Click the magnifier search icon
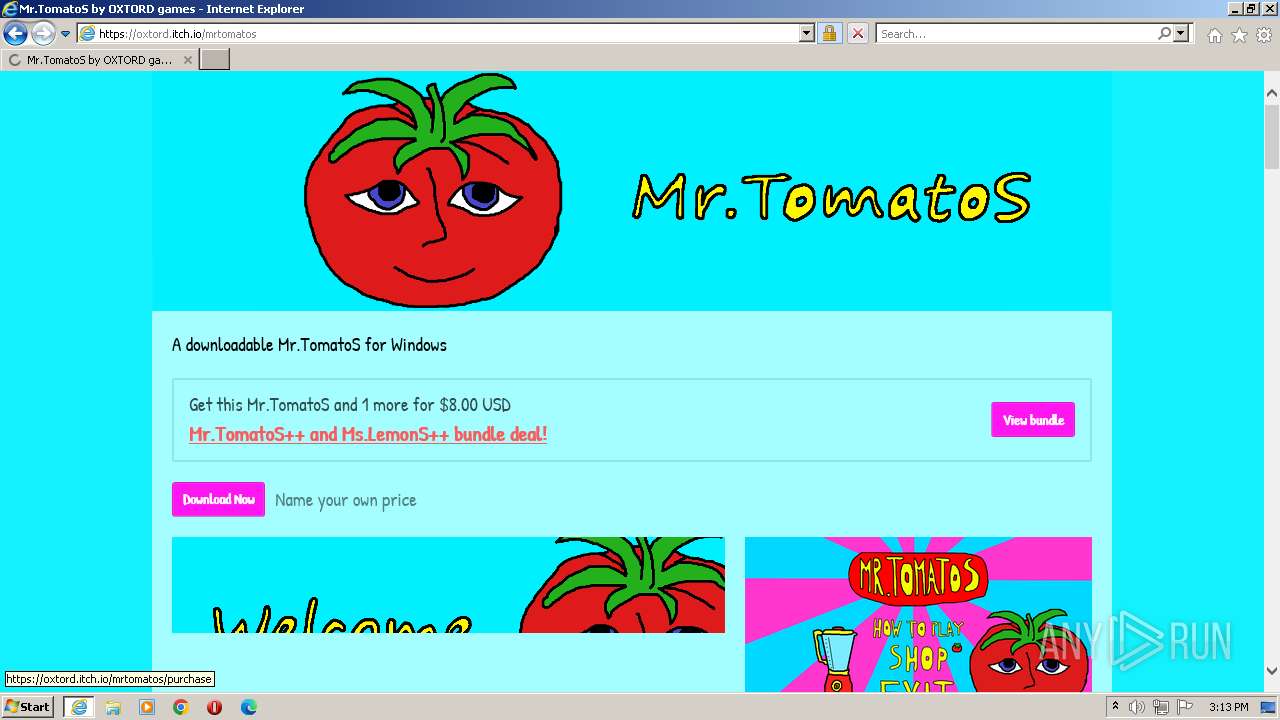The image size is (1280, 720). coord(1164,34)
